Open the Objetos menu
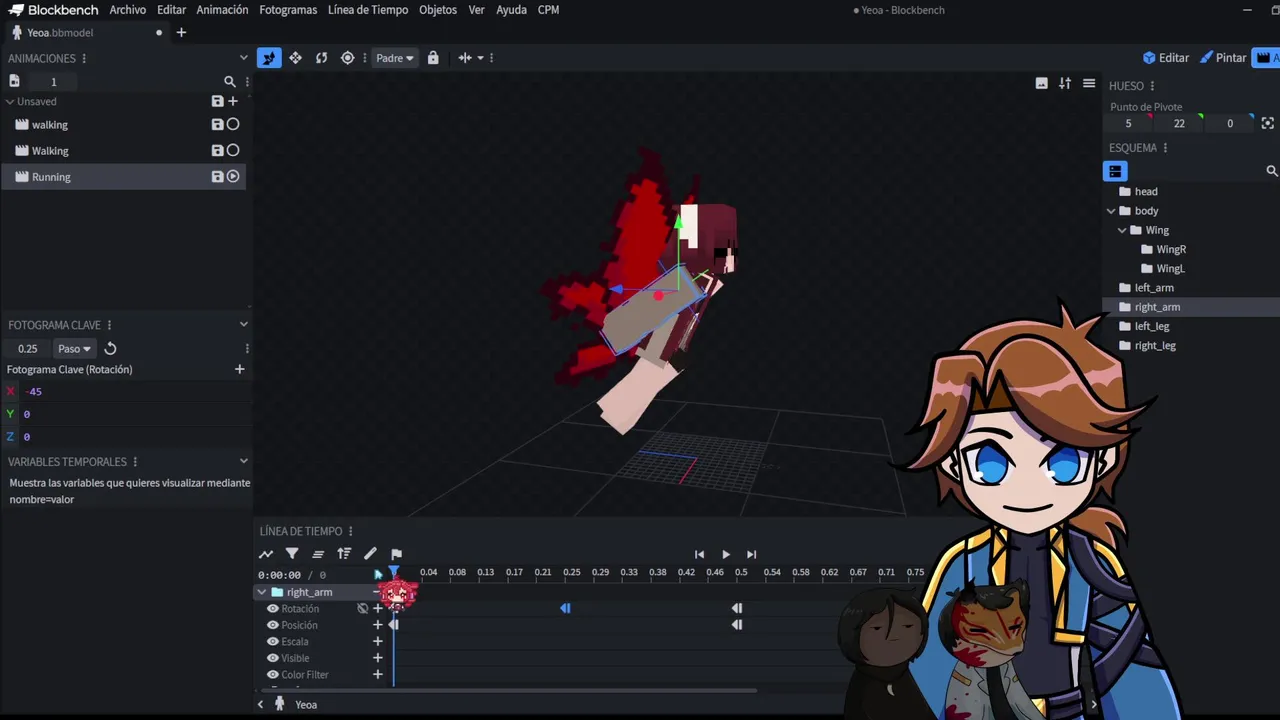Viewport: 1280px width, 720px height. pos(438,10)
